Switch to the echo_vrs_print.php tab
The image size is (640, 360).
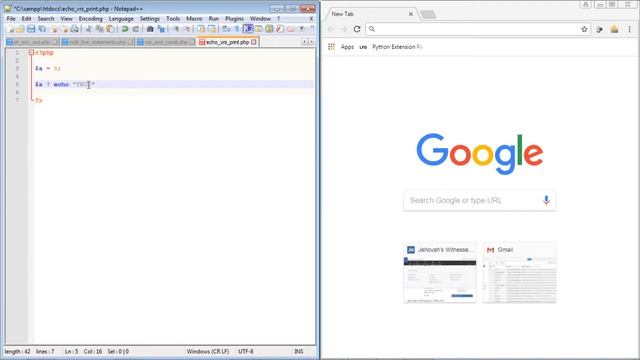pyautogui.click(x=227, y=42)
